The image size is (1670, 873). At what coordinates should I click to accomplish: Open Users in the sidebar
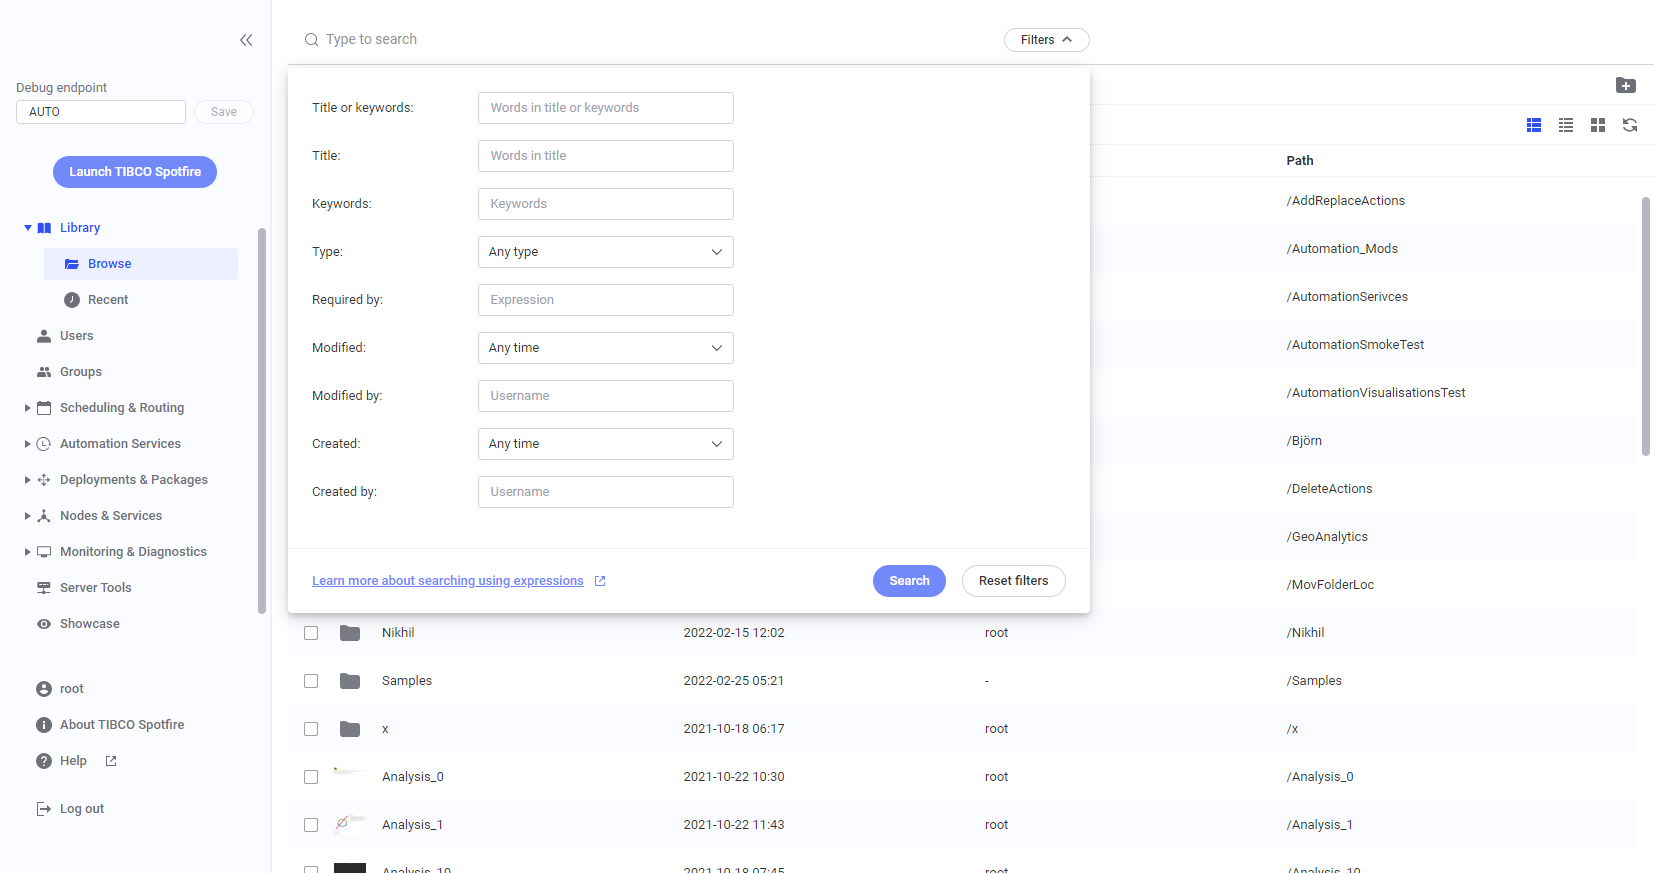76,336
